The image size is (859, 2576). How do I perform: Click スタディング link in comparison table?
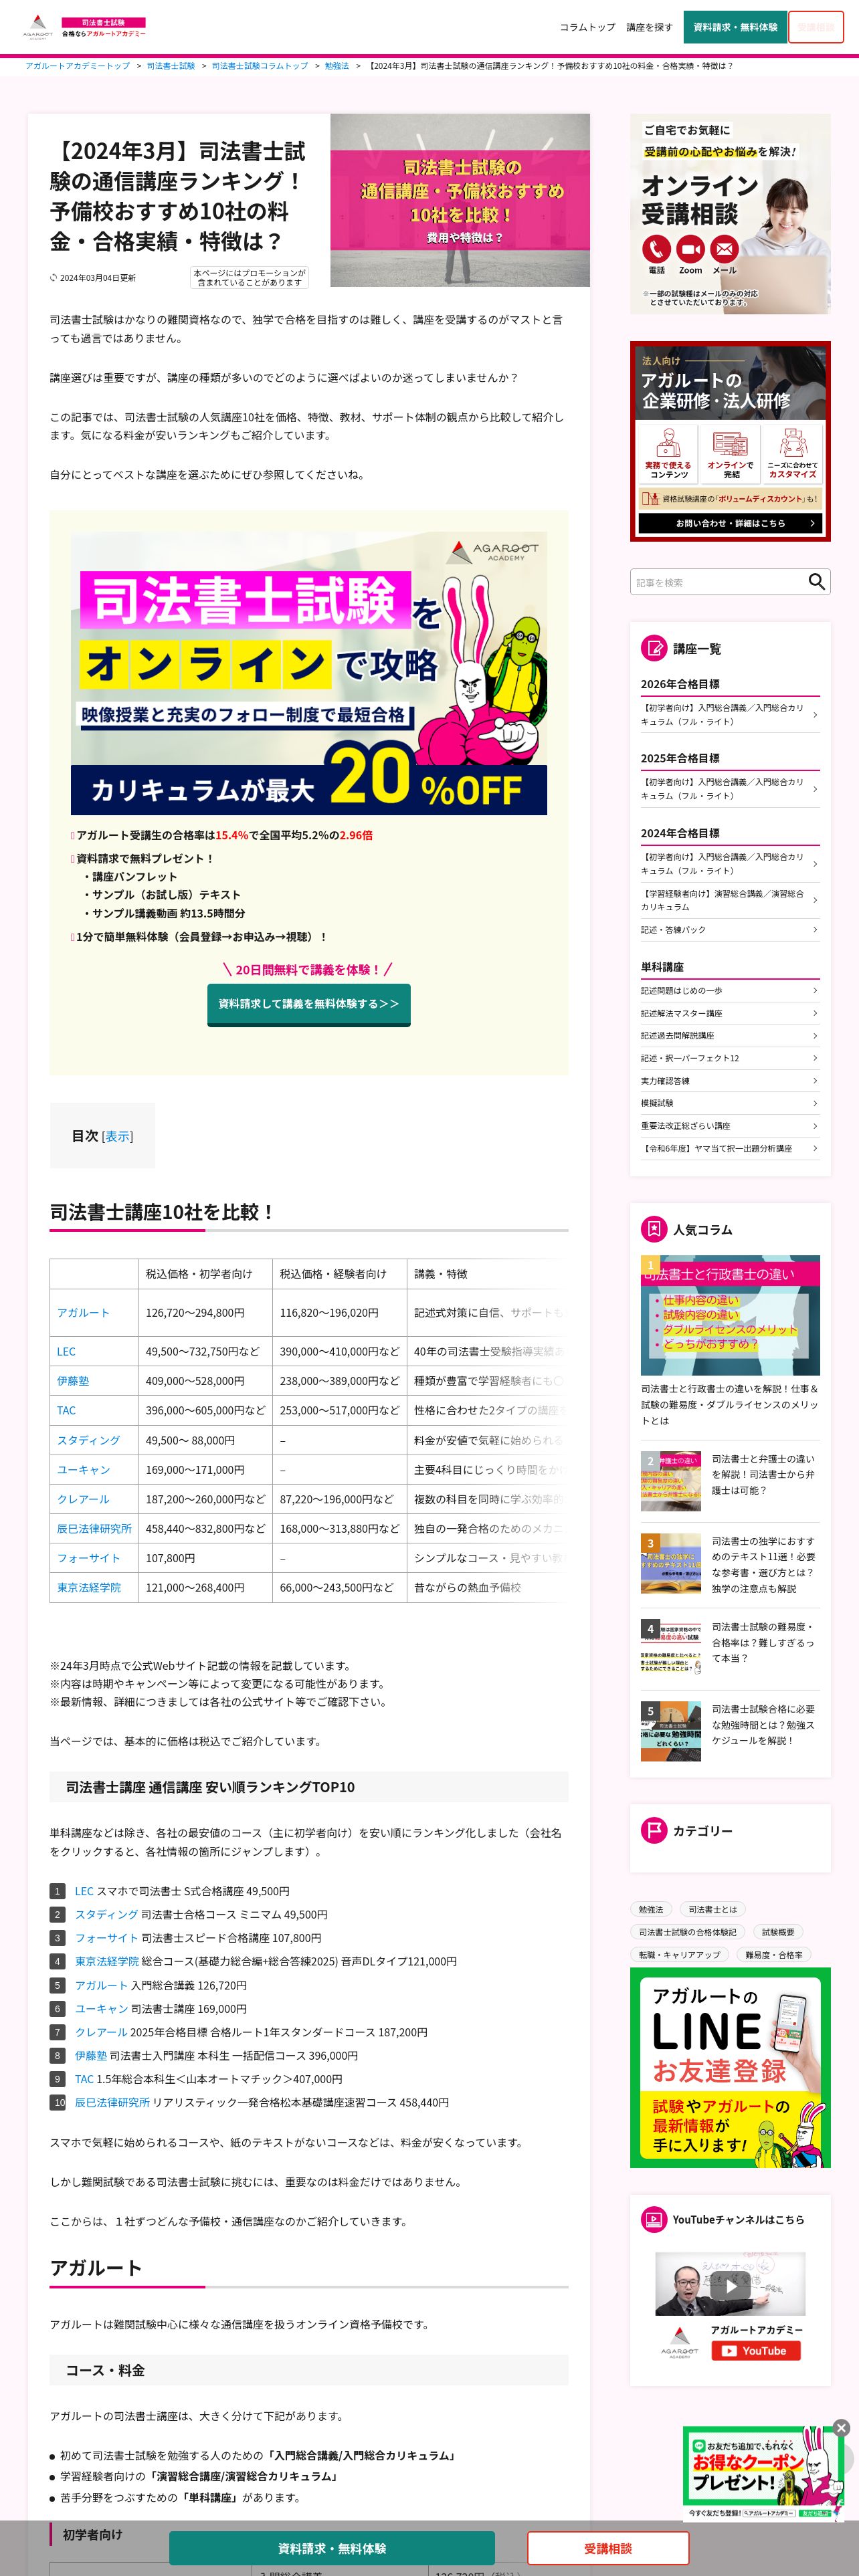pyautogui.click(x=88, y=1440)
